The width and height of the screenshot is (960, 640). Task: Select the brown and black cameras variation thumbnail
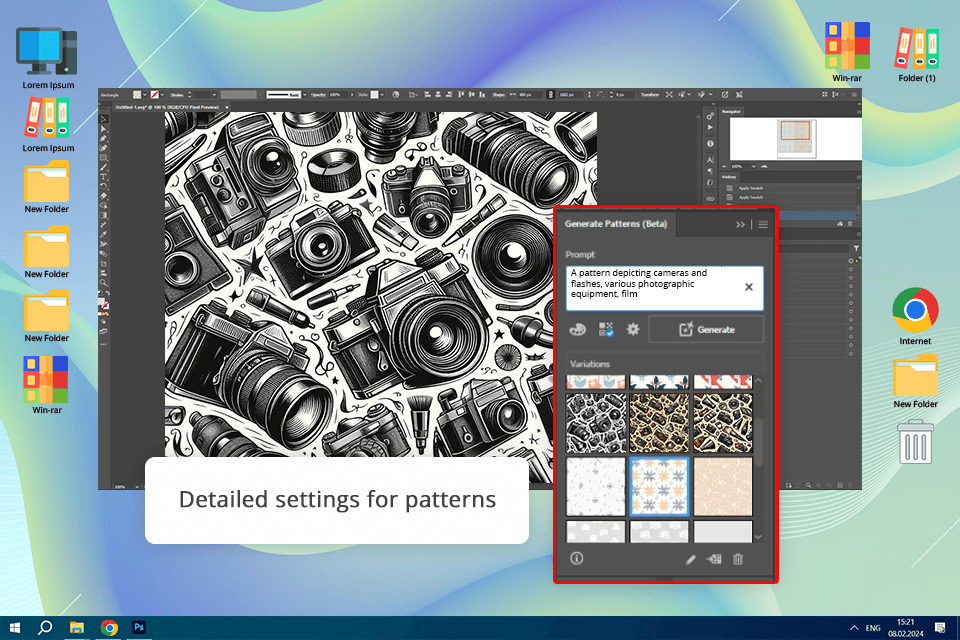point(659,423)
